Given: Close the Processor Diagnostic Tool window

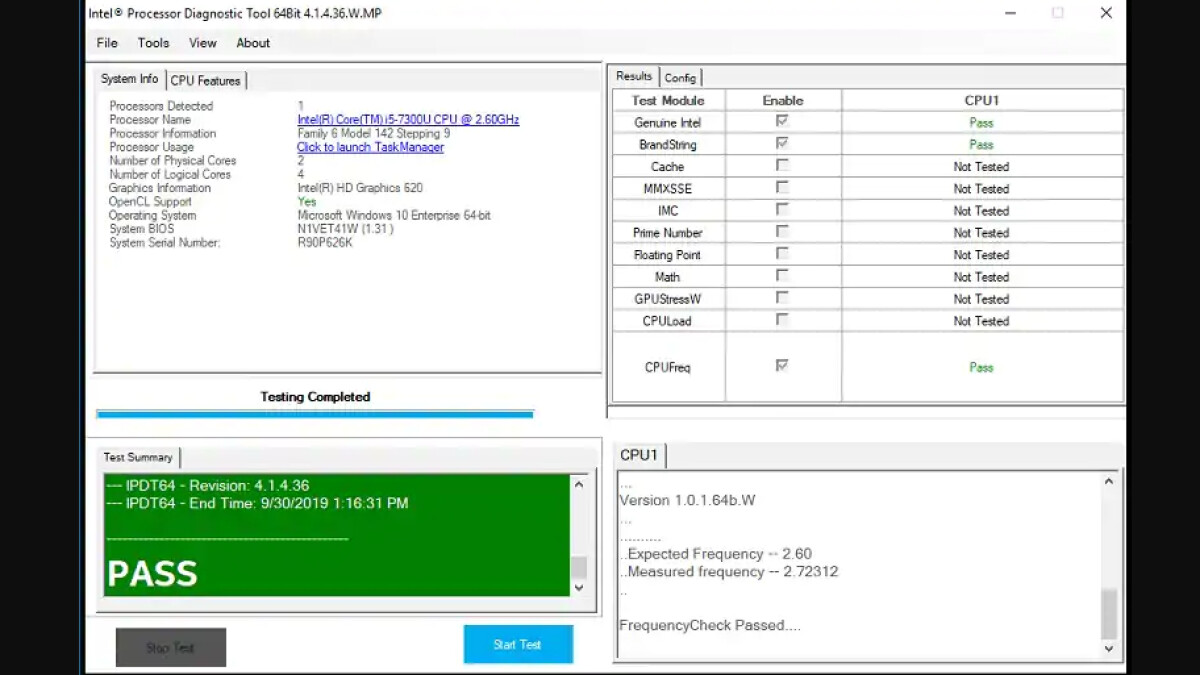Looking at the screenshot, I should [x=1106, y=13].
